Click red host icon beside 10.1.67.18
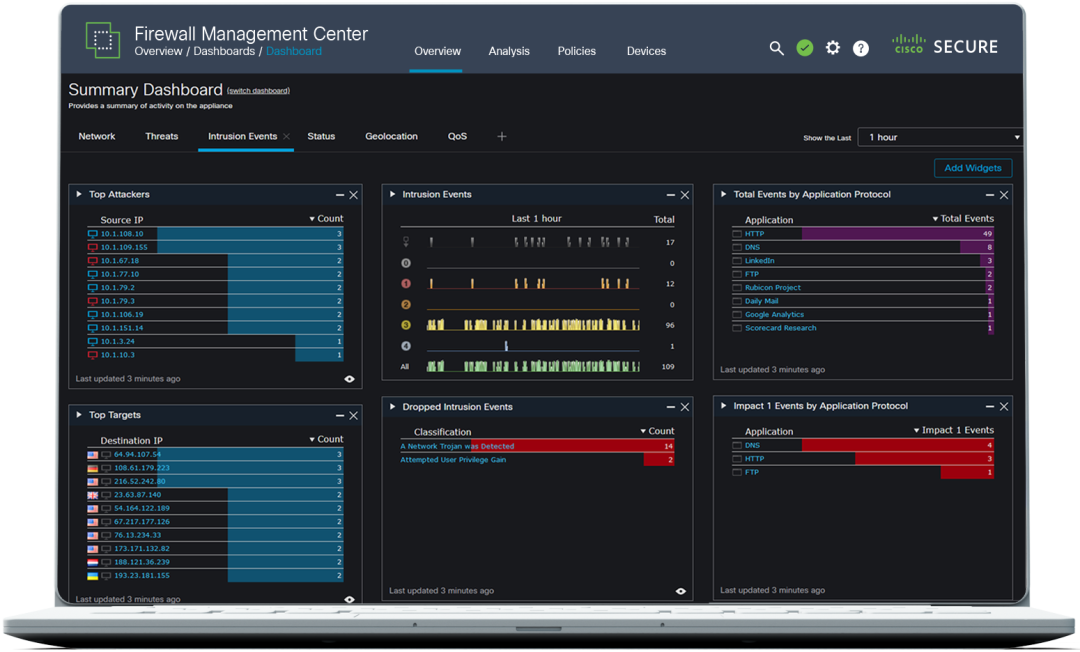 click(x=92, y=261)
